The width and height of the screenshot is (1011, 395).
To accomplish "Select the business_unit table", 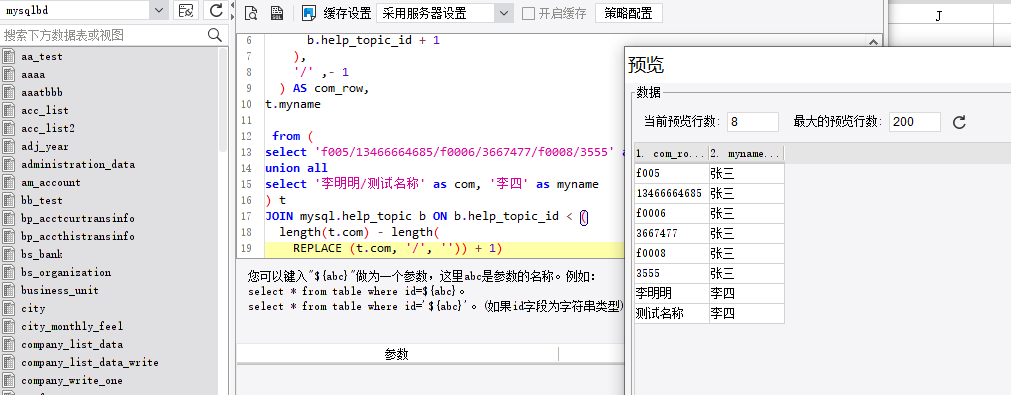I will click(x=60, y=291).
